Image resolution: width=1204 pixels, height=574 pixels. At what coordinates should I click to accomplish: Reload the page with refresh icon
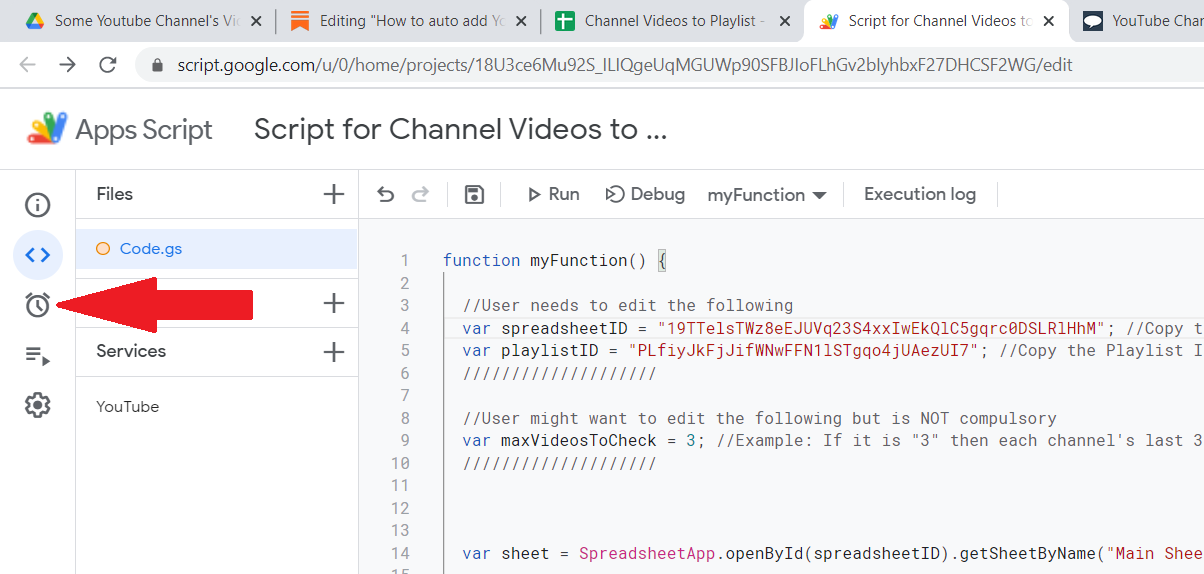(108, 65)
